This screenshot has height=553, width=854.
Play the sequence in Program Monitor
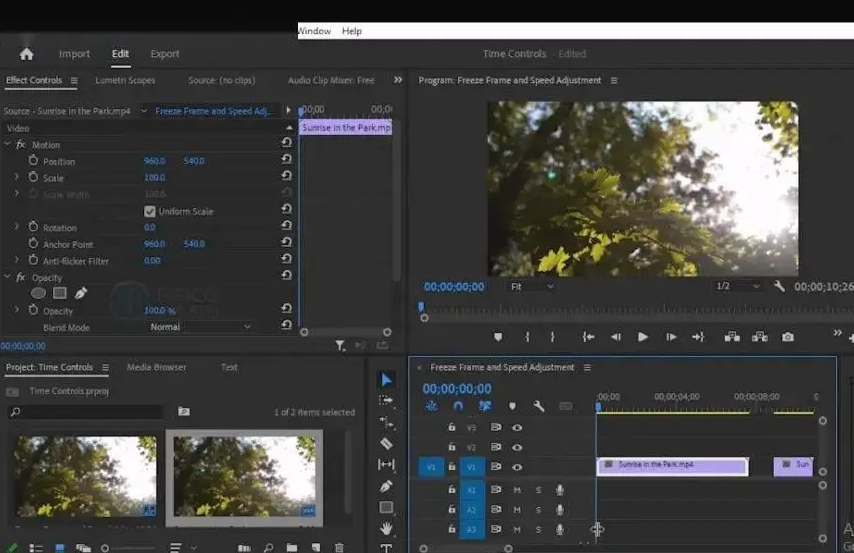(x=643, y=337)
